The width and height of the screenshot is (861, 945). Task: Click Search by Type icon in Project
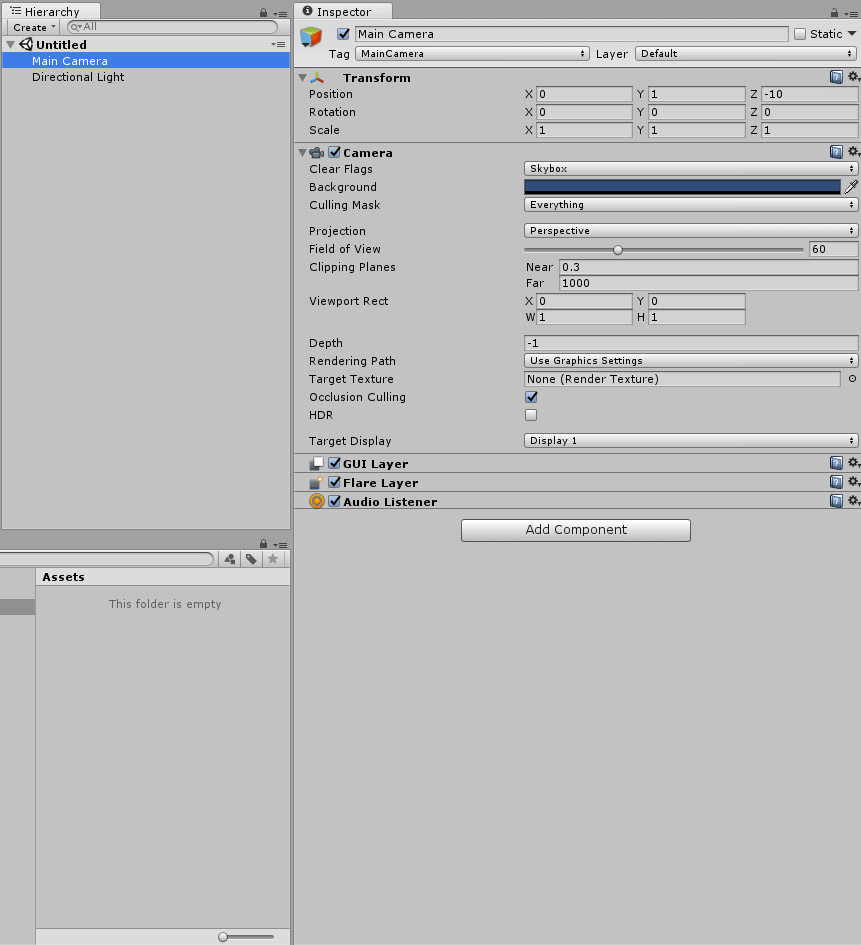coord(230,559)
